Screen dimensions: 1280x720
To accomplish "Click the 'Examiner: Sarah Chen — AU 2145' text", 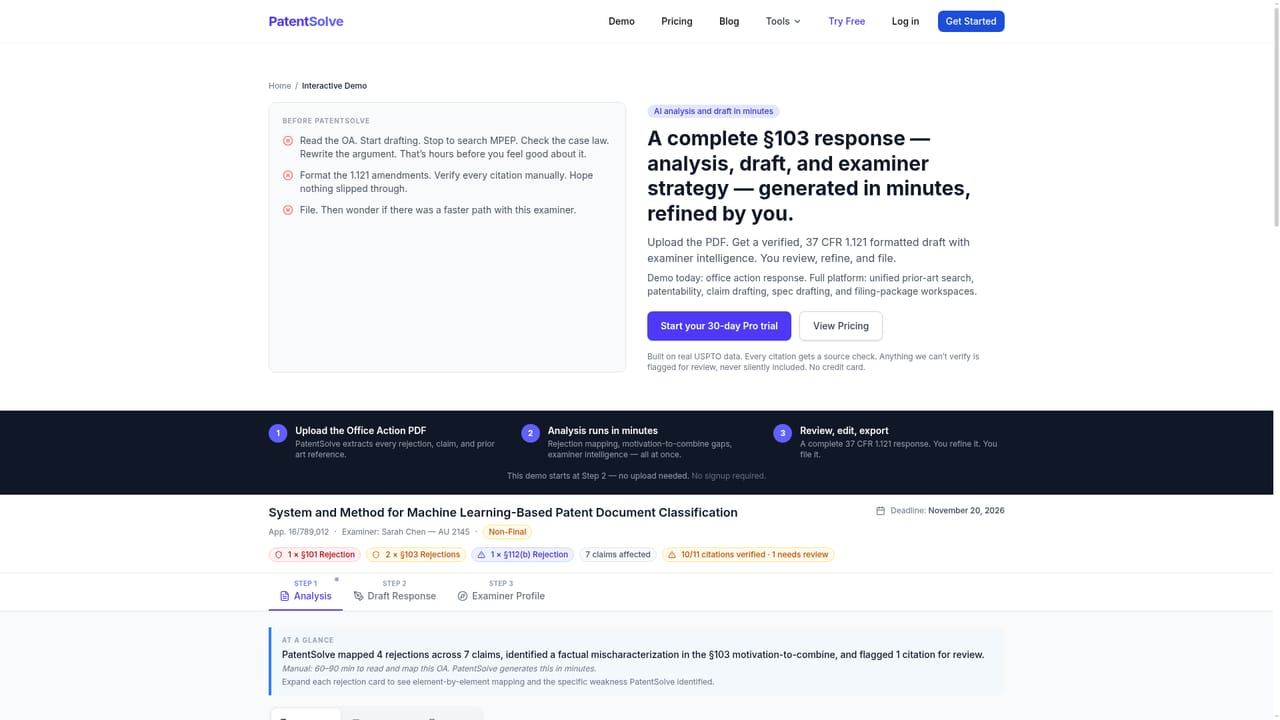I will [x=405, y=532].
